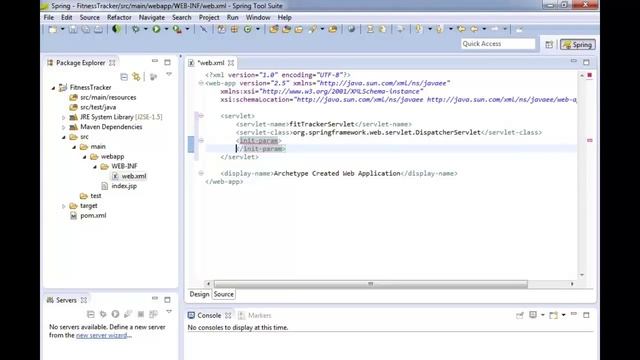This screenshot has width=640, height=360.
Task: Maximize the editor area
Action: click(x=586, y=62)
